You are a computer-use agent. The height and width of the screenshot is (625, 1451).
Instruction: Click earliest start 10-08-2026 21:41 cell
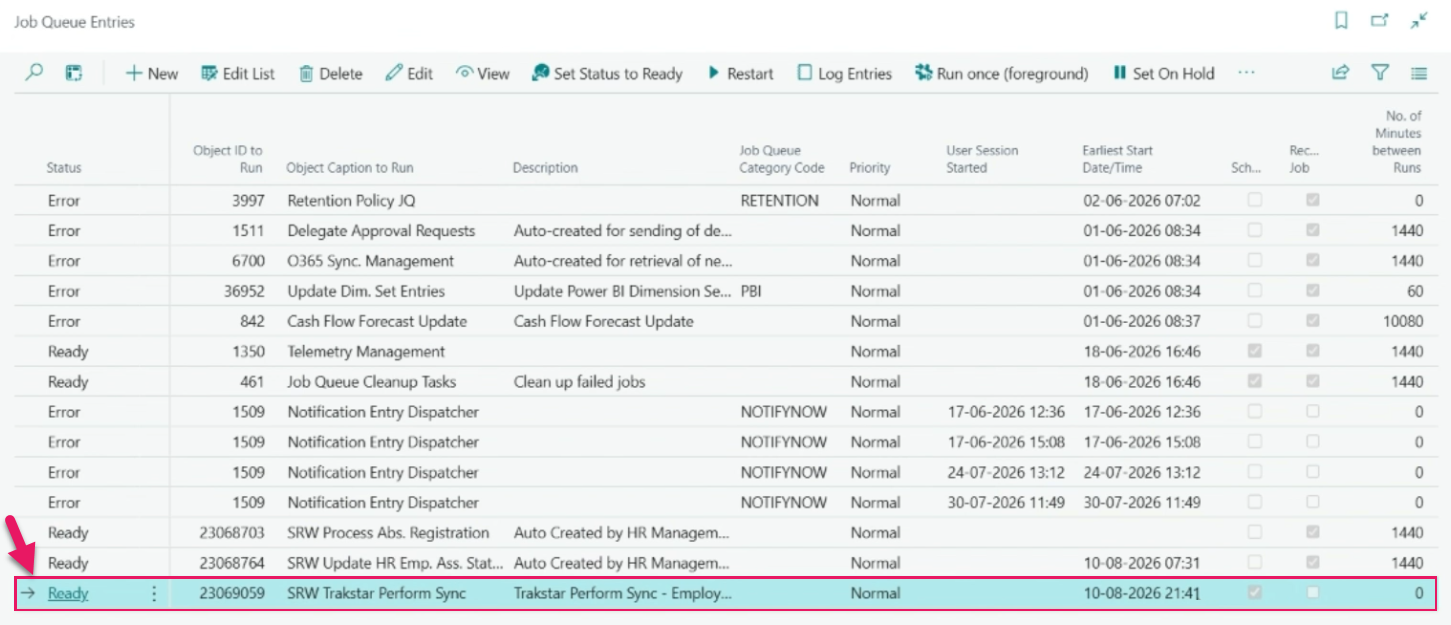click(x=1142, y=593)
